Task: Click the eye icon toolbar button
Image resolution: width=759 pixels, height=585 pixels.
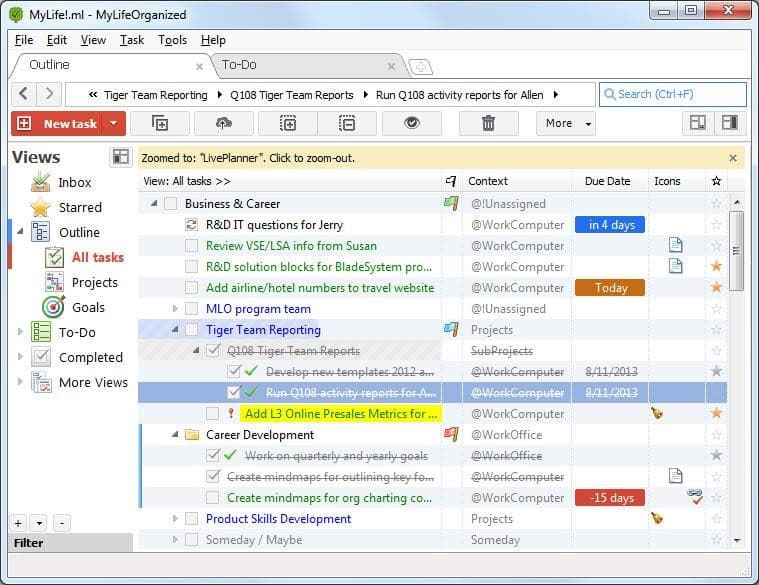Action: 409,123
